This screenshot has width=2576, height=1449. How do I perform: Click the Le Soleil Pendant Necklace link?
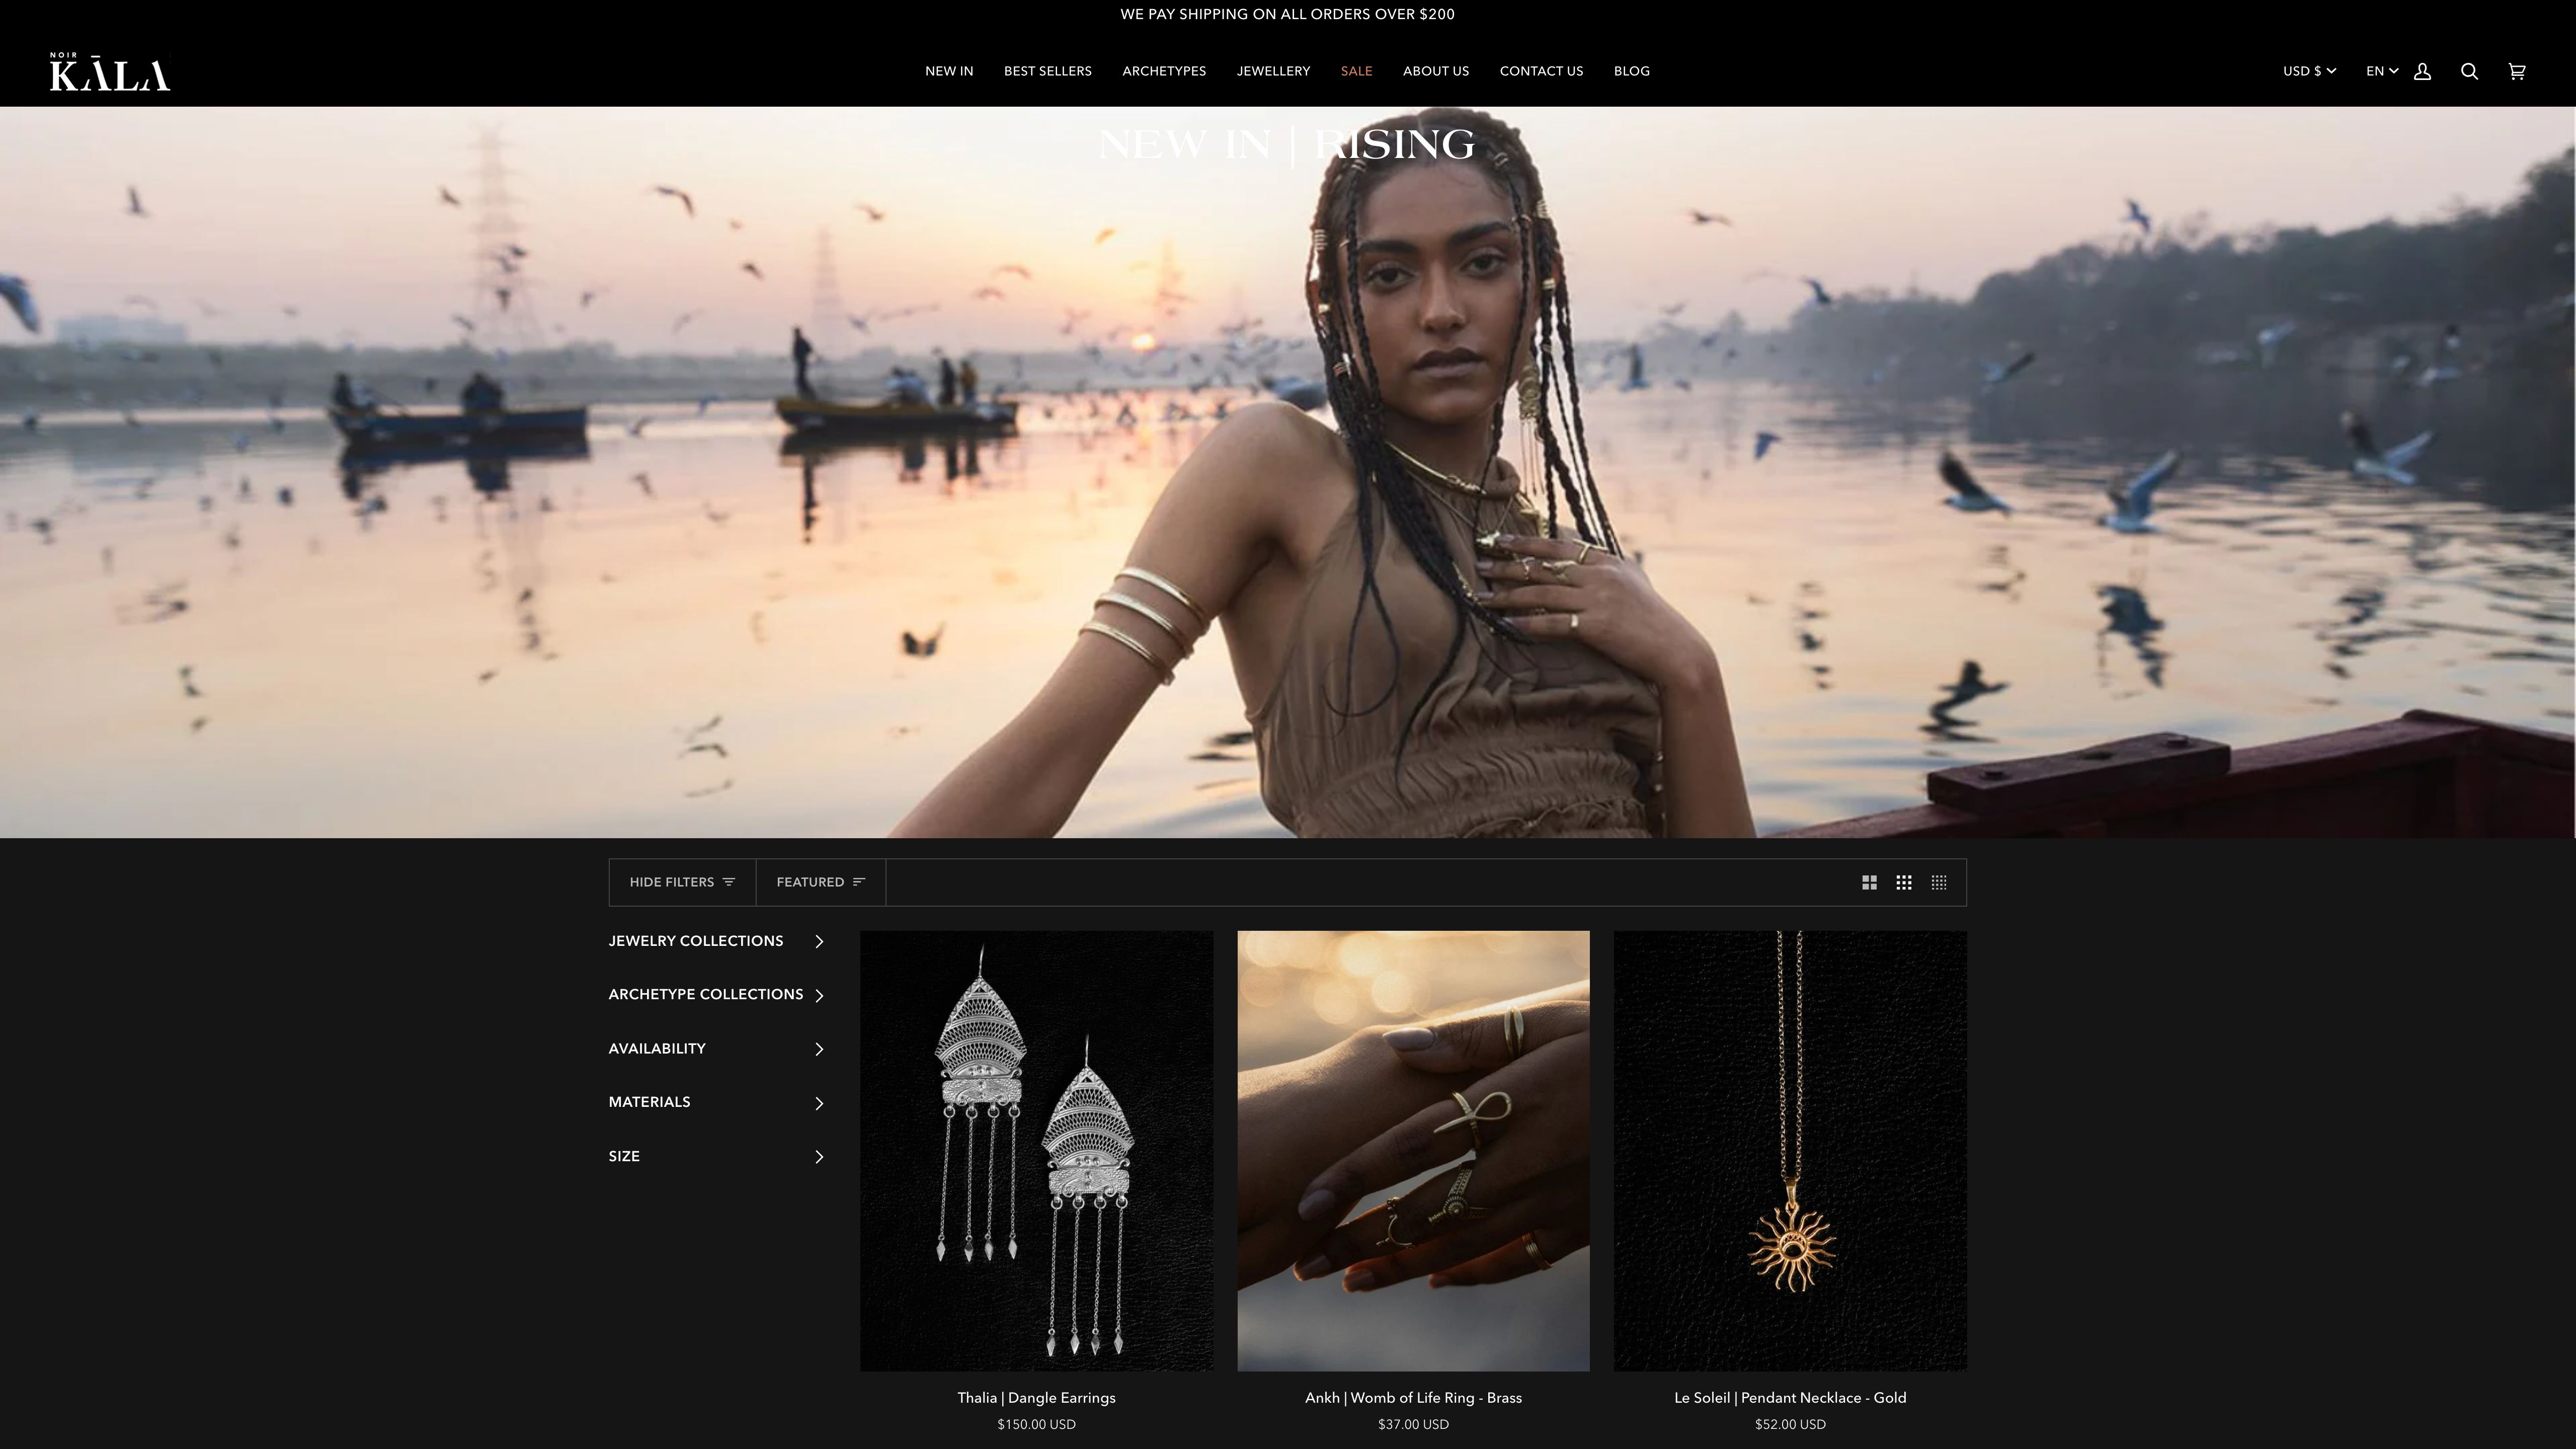pos(1790,1398)
